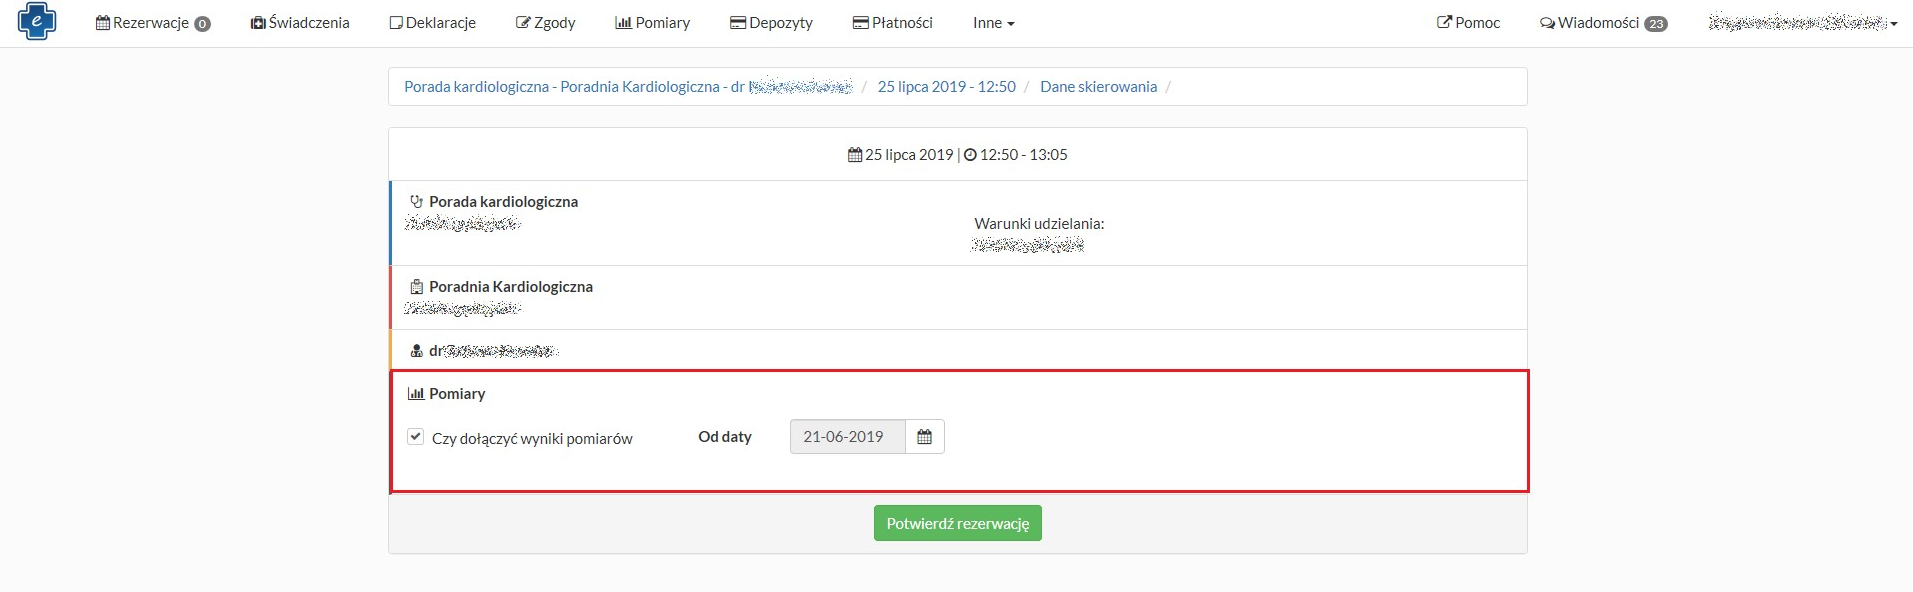Open the calendar date picker icon

[924, 437]
